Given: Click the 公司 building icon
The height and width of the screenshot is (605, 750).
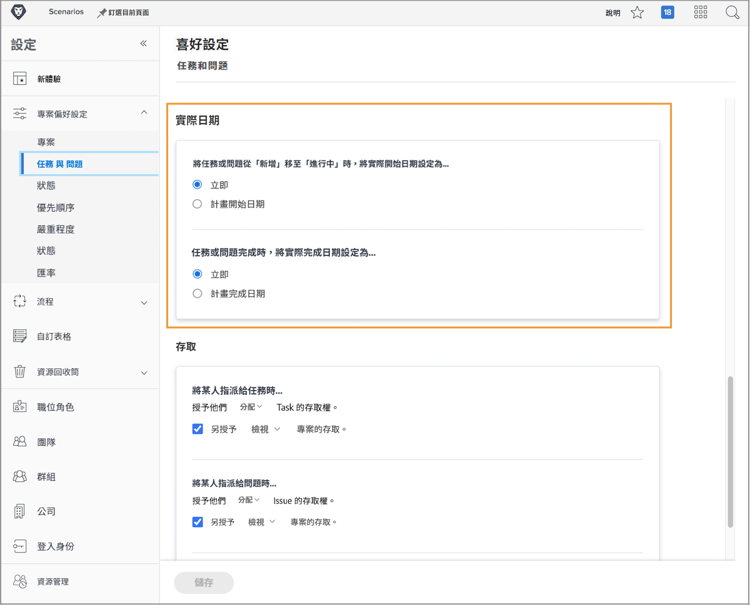Looking at the screenshot, I should [19, 511].
